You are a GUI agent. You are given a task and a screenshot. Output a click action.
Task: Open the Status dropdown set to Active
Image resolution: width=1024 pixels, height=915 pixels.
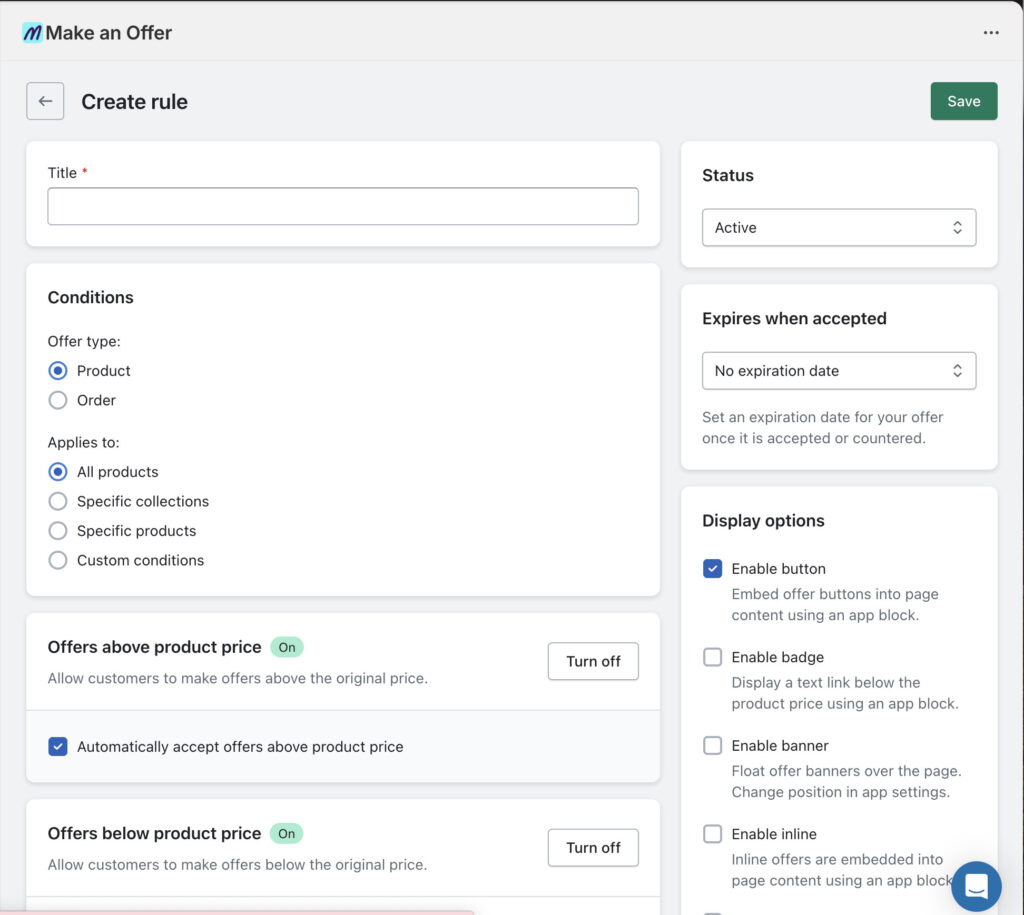838,228
